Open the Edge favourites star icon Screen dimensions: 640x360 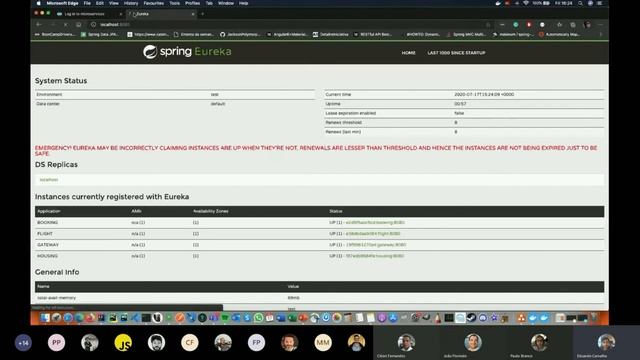pyautogui.click(x=560, y=24)
